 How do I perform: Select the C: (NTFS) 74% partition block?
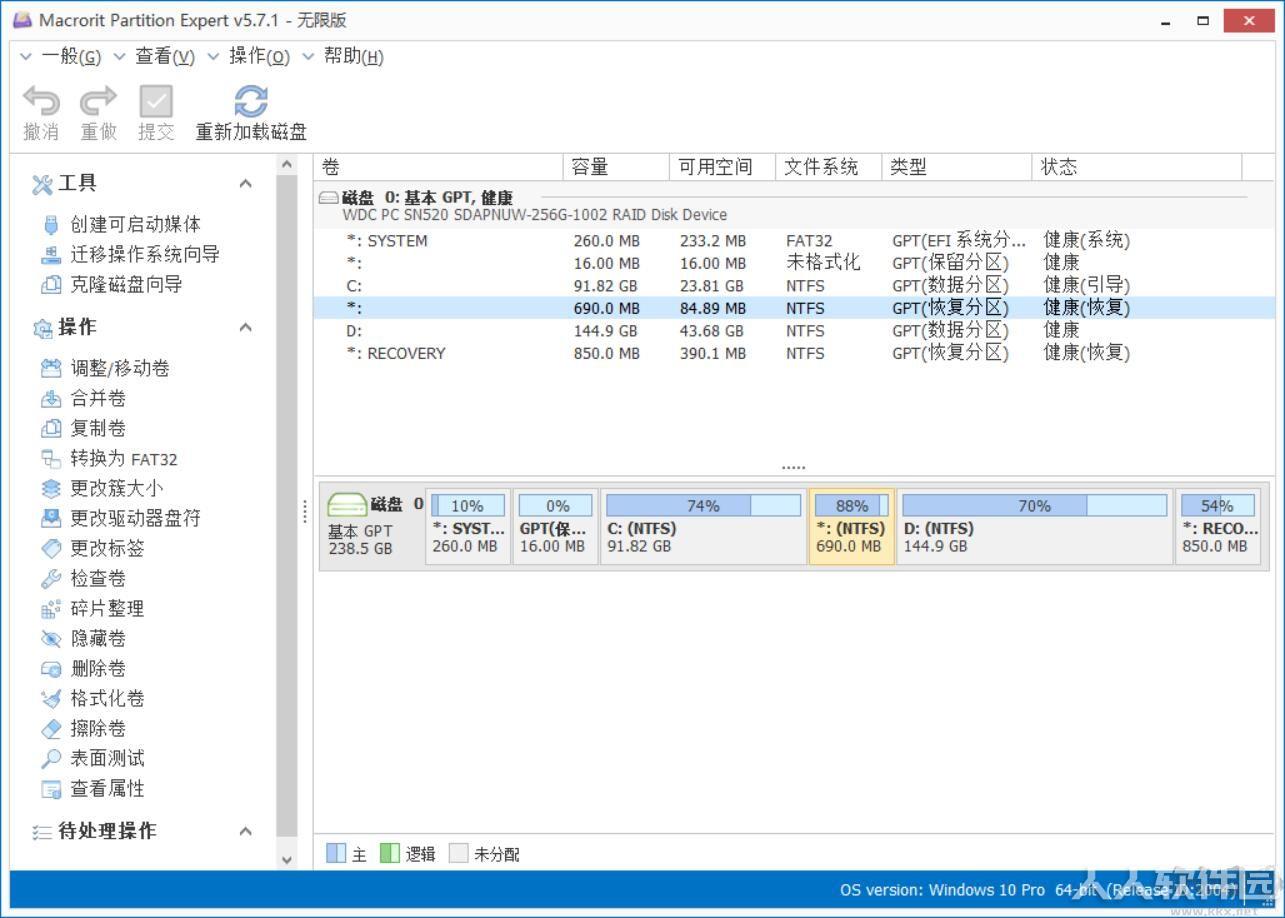703,527
